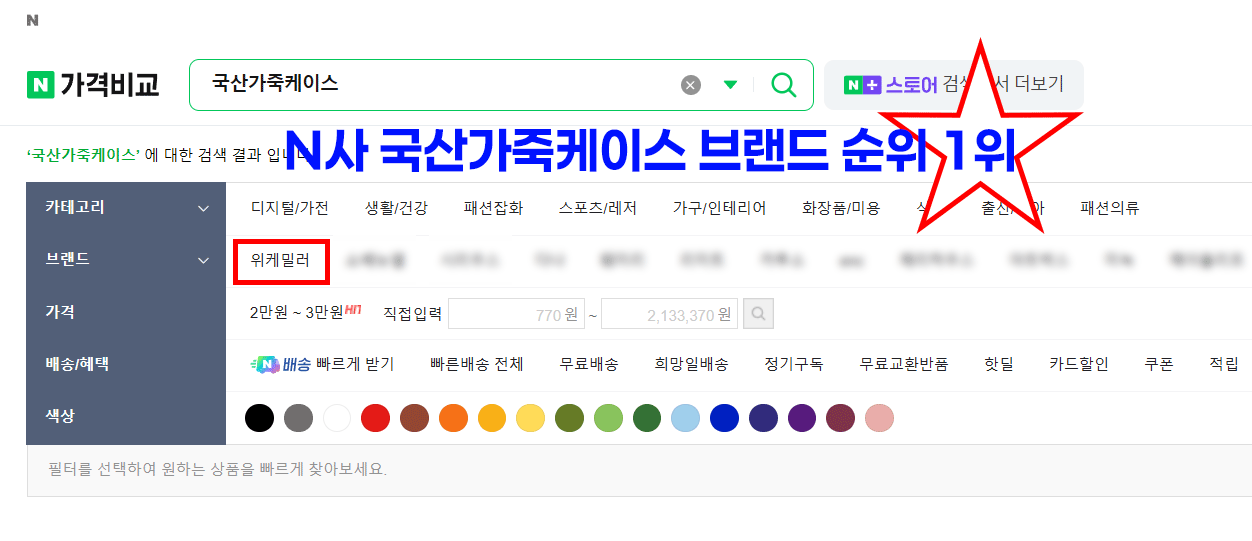This screenshot has height=541, width=1252.
Task: Choose the 패션잡화 category
Action: 493,209
